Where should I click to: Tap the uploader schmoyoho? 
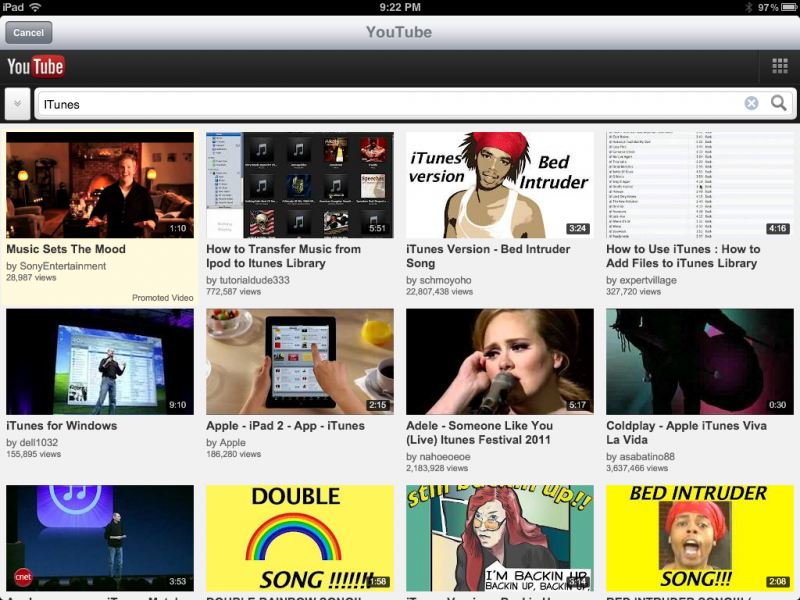click(445, 280)
